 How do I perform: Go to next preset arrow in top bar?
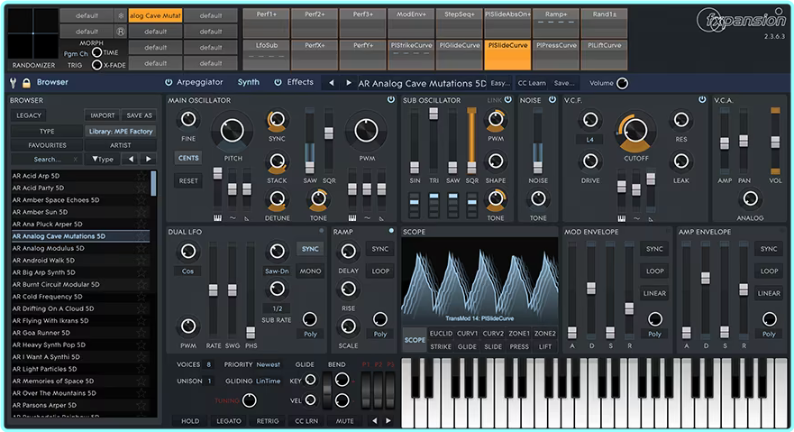click(x=348, y=83)
